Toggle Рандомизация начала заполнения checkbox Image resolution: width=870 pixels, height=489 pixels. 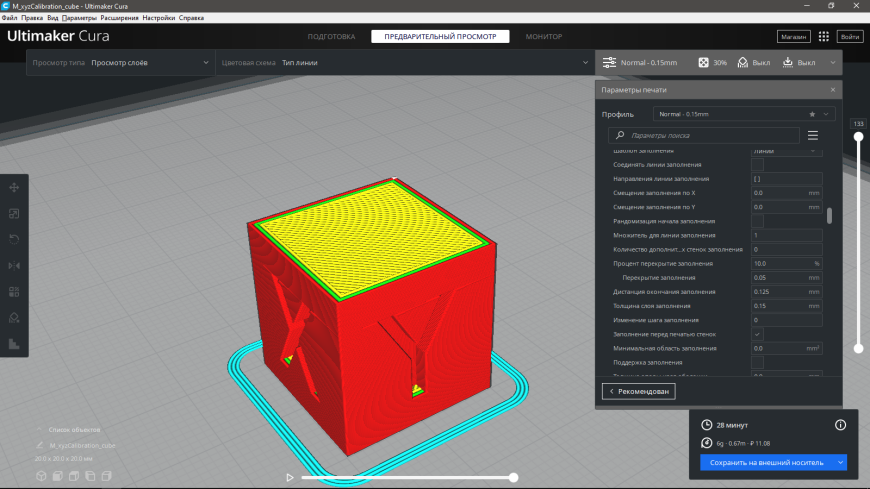point(757,221)
